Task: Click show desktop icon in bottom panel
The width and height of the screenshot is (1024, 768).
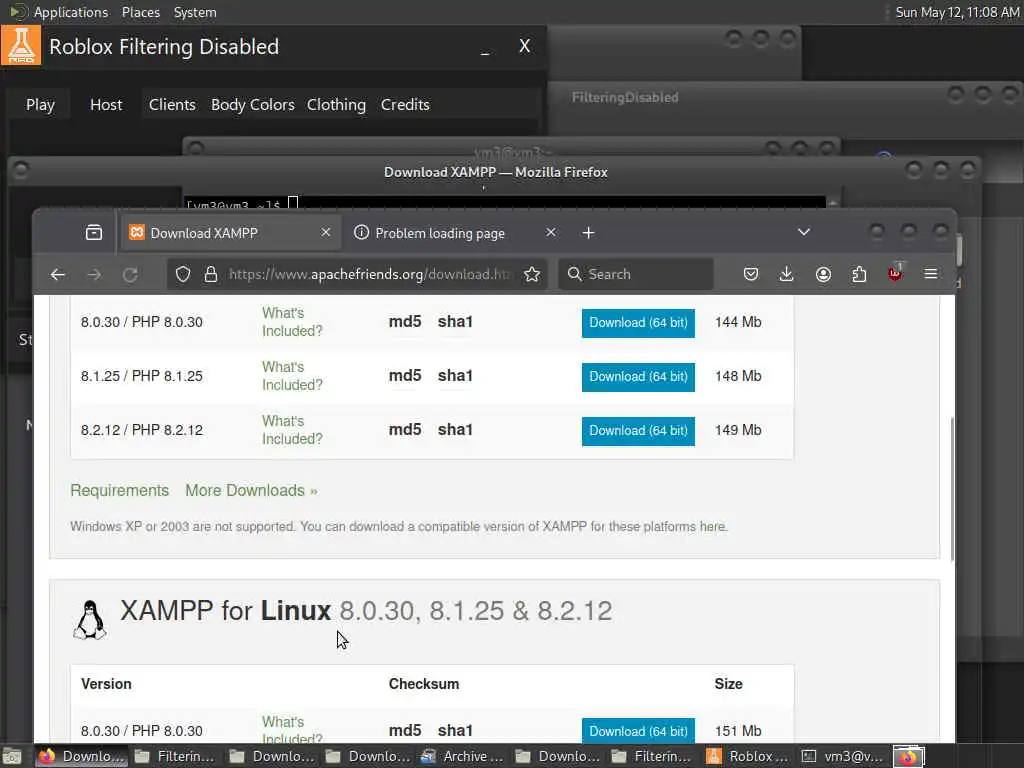Action: (11, 756)
